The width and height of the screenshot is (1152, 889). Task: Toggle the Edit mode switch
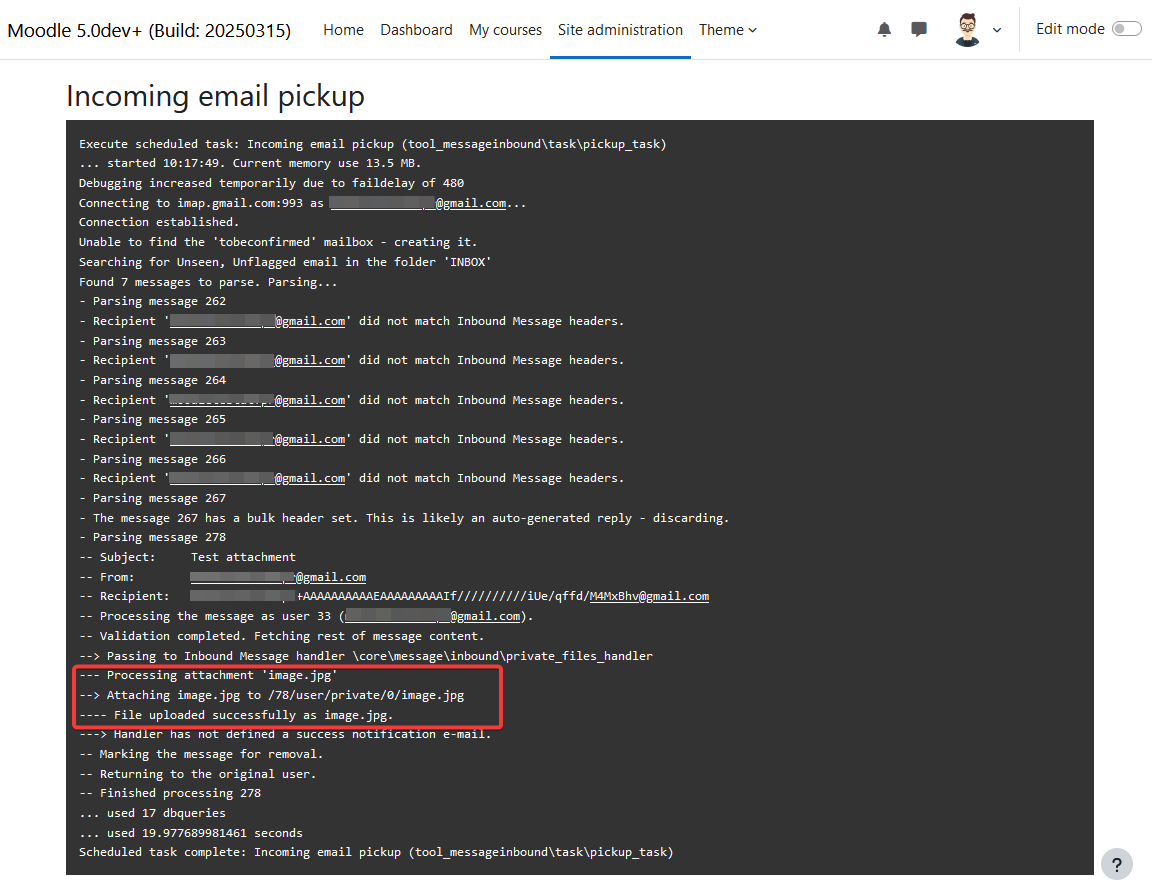pos(1126,29)
